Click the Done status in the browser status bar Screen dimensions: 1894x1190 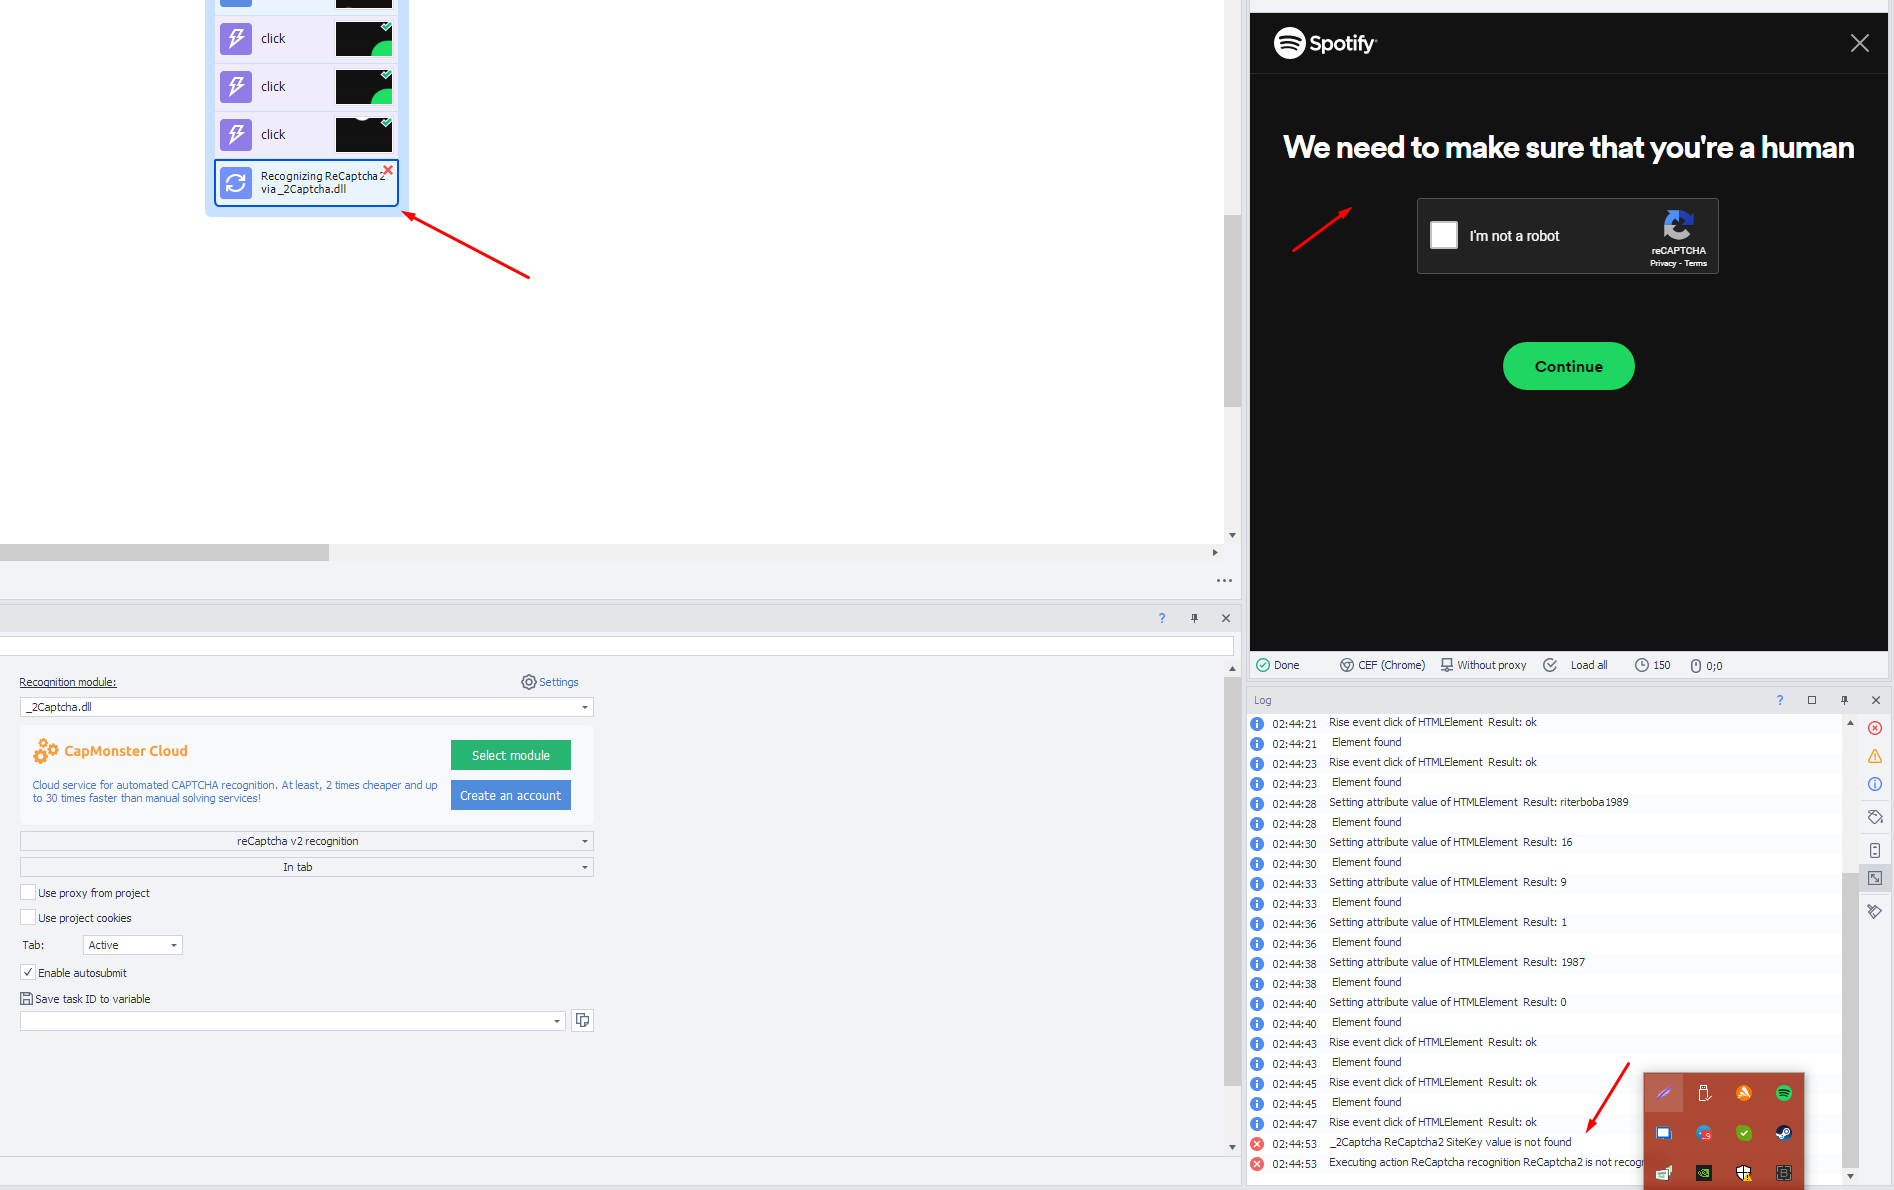click(1278, 665)
